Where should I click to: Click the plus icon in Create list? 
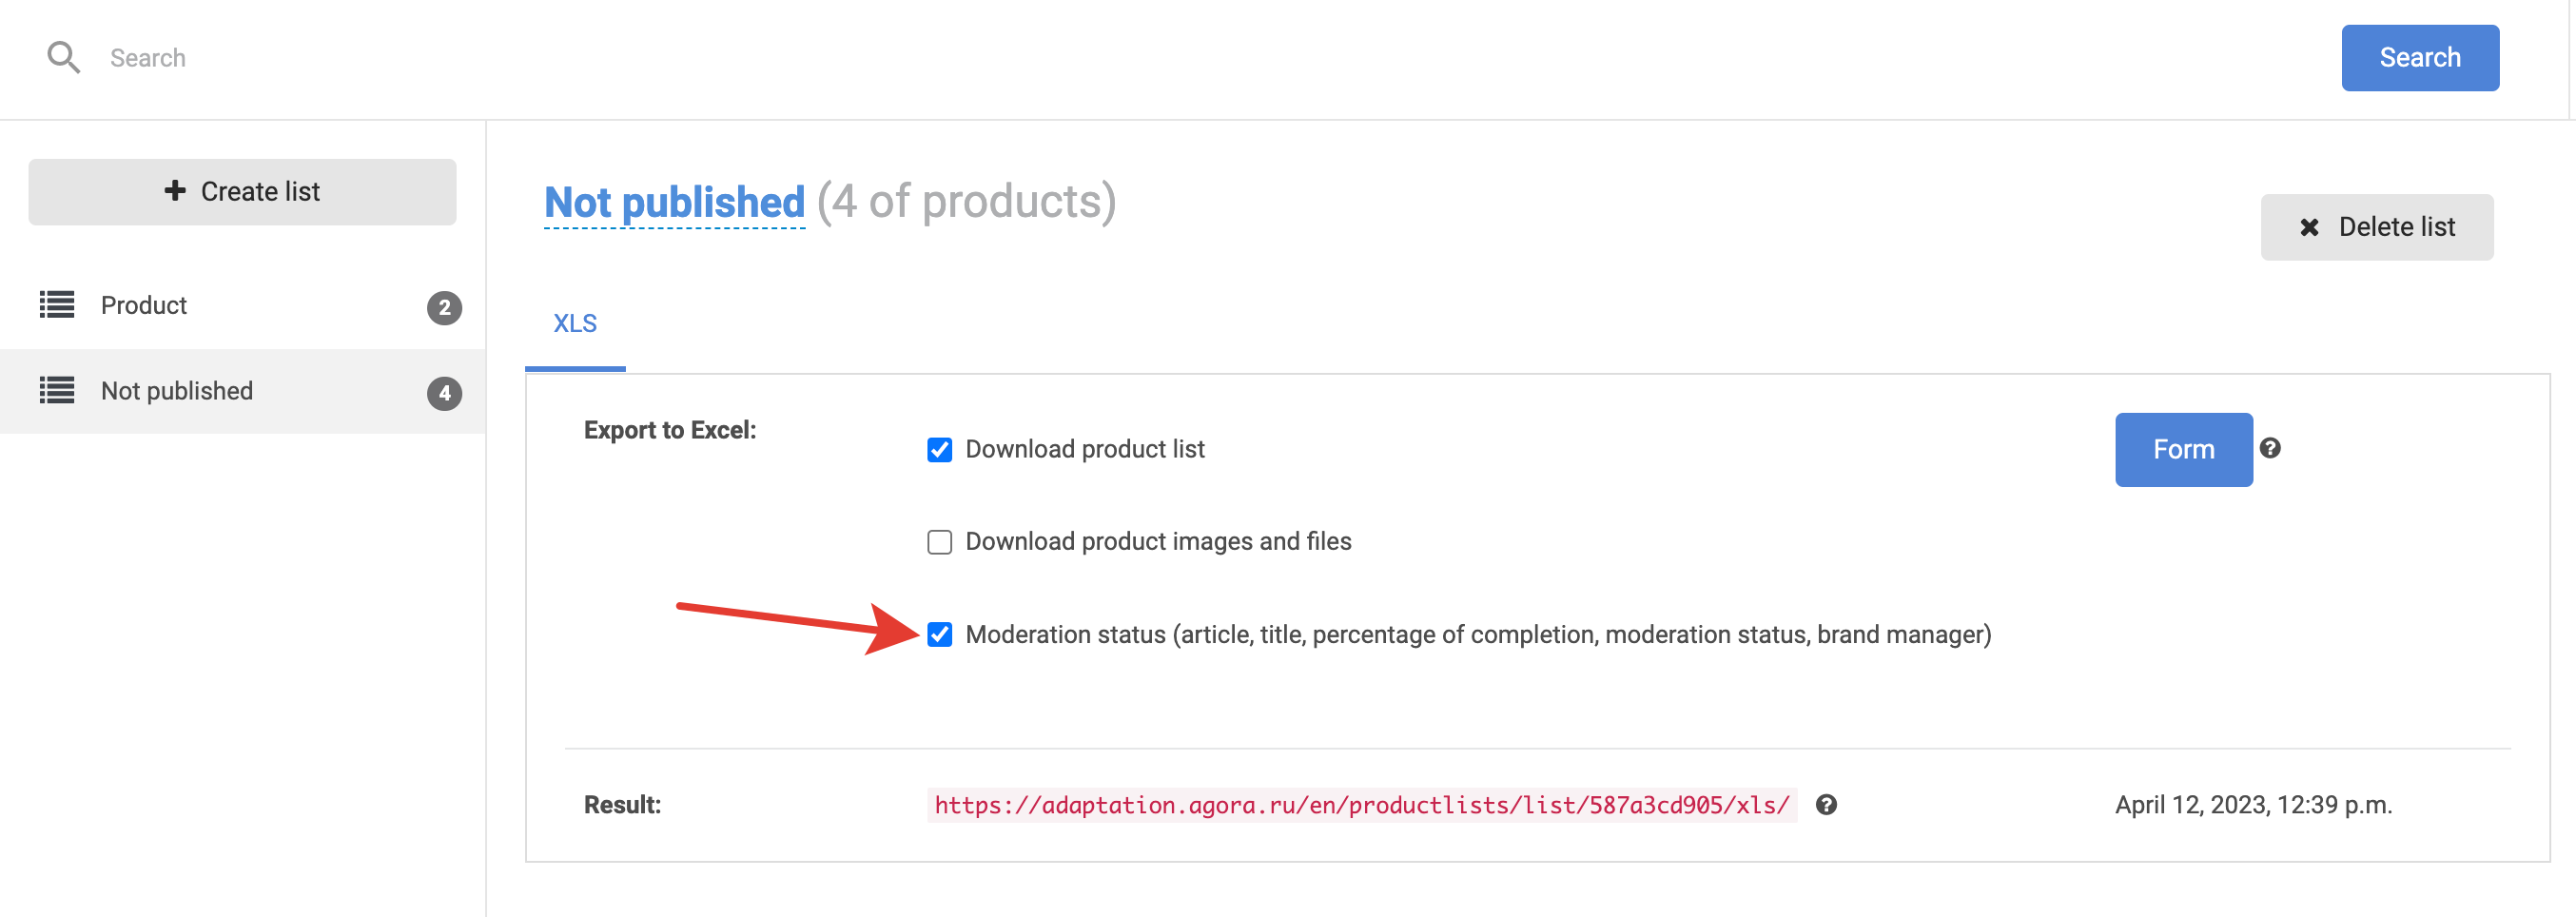click(175, 191)
